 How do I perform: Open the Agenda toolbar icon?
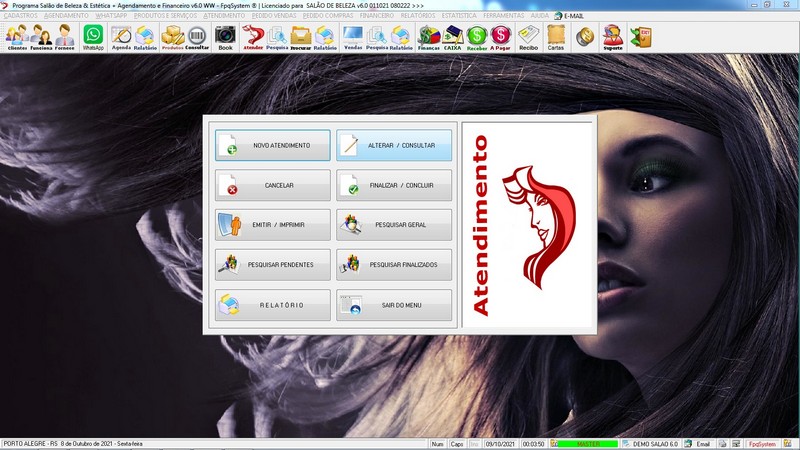click(121, 37)
